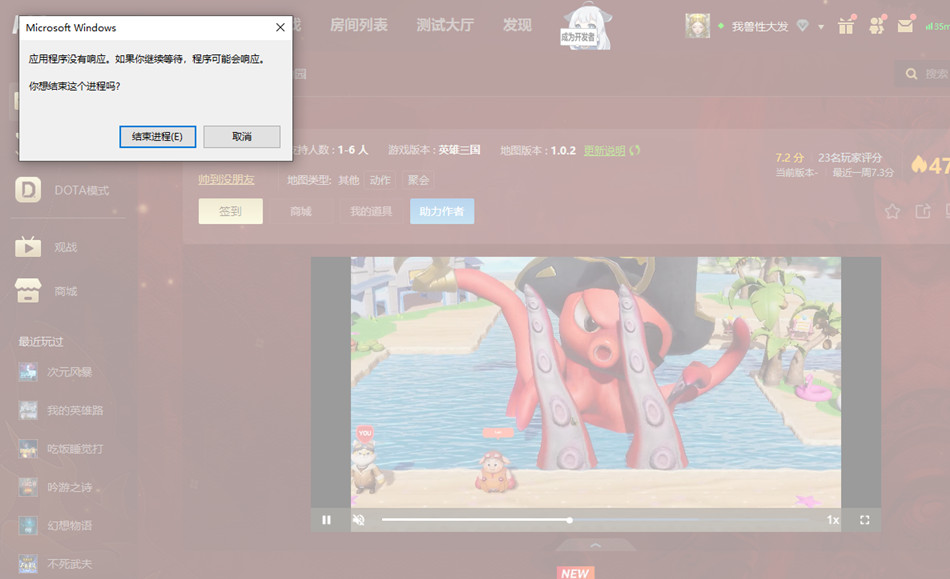Click the 助力作者 button

tap(442, 211)
